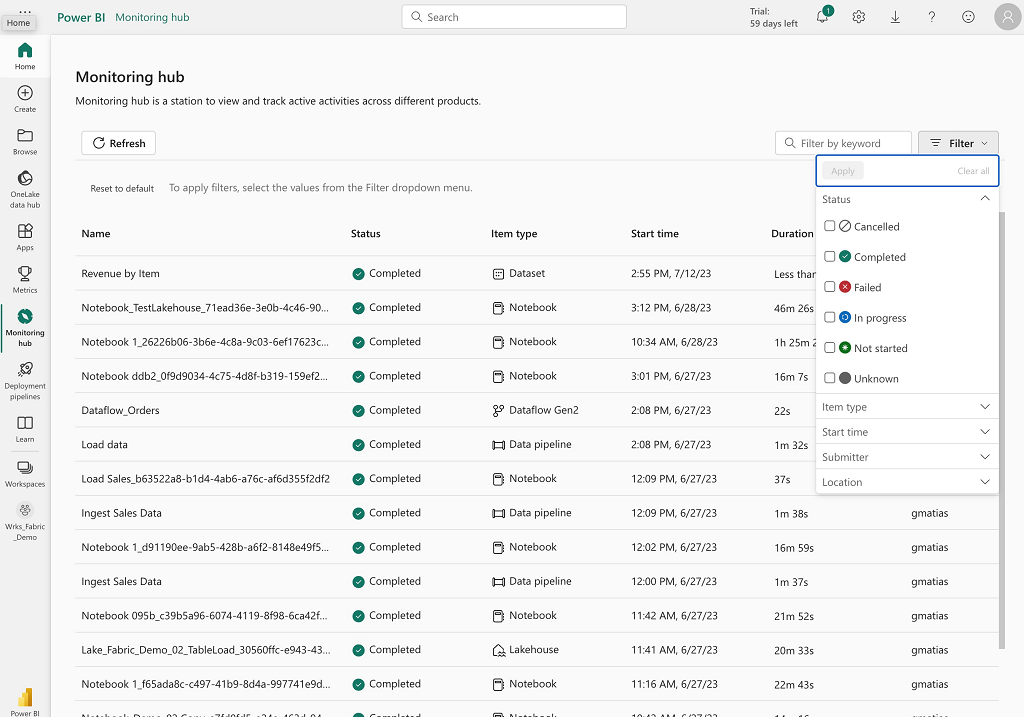Open Apps in the left sidebar
Screen dimensions: 1024x717
pos(25,238)
